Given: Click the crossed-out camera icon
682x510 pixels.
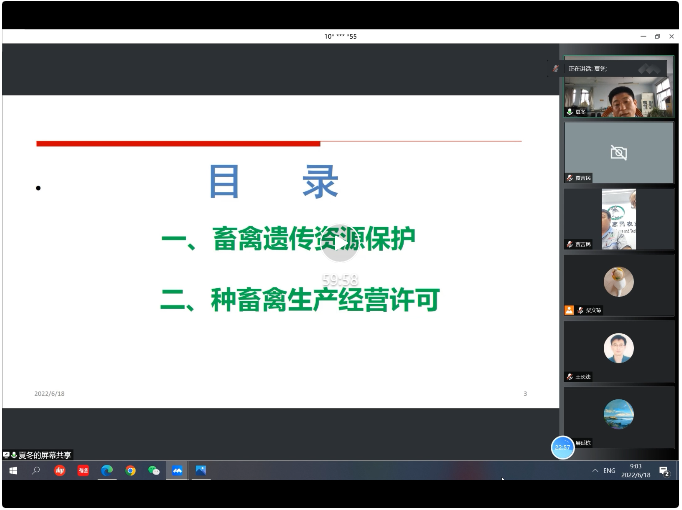Looking at the screenshot, I should tap(618, 152).
